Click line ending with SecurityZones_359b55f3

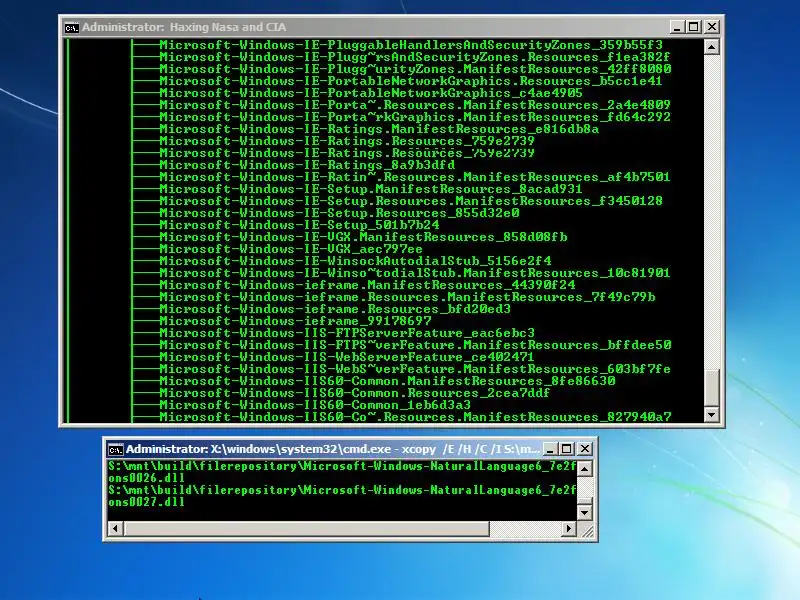point(411,45)
